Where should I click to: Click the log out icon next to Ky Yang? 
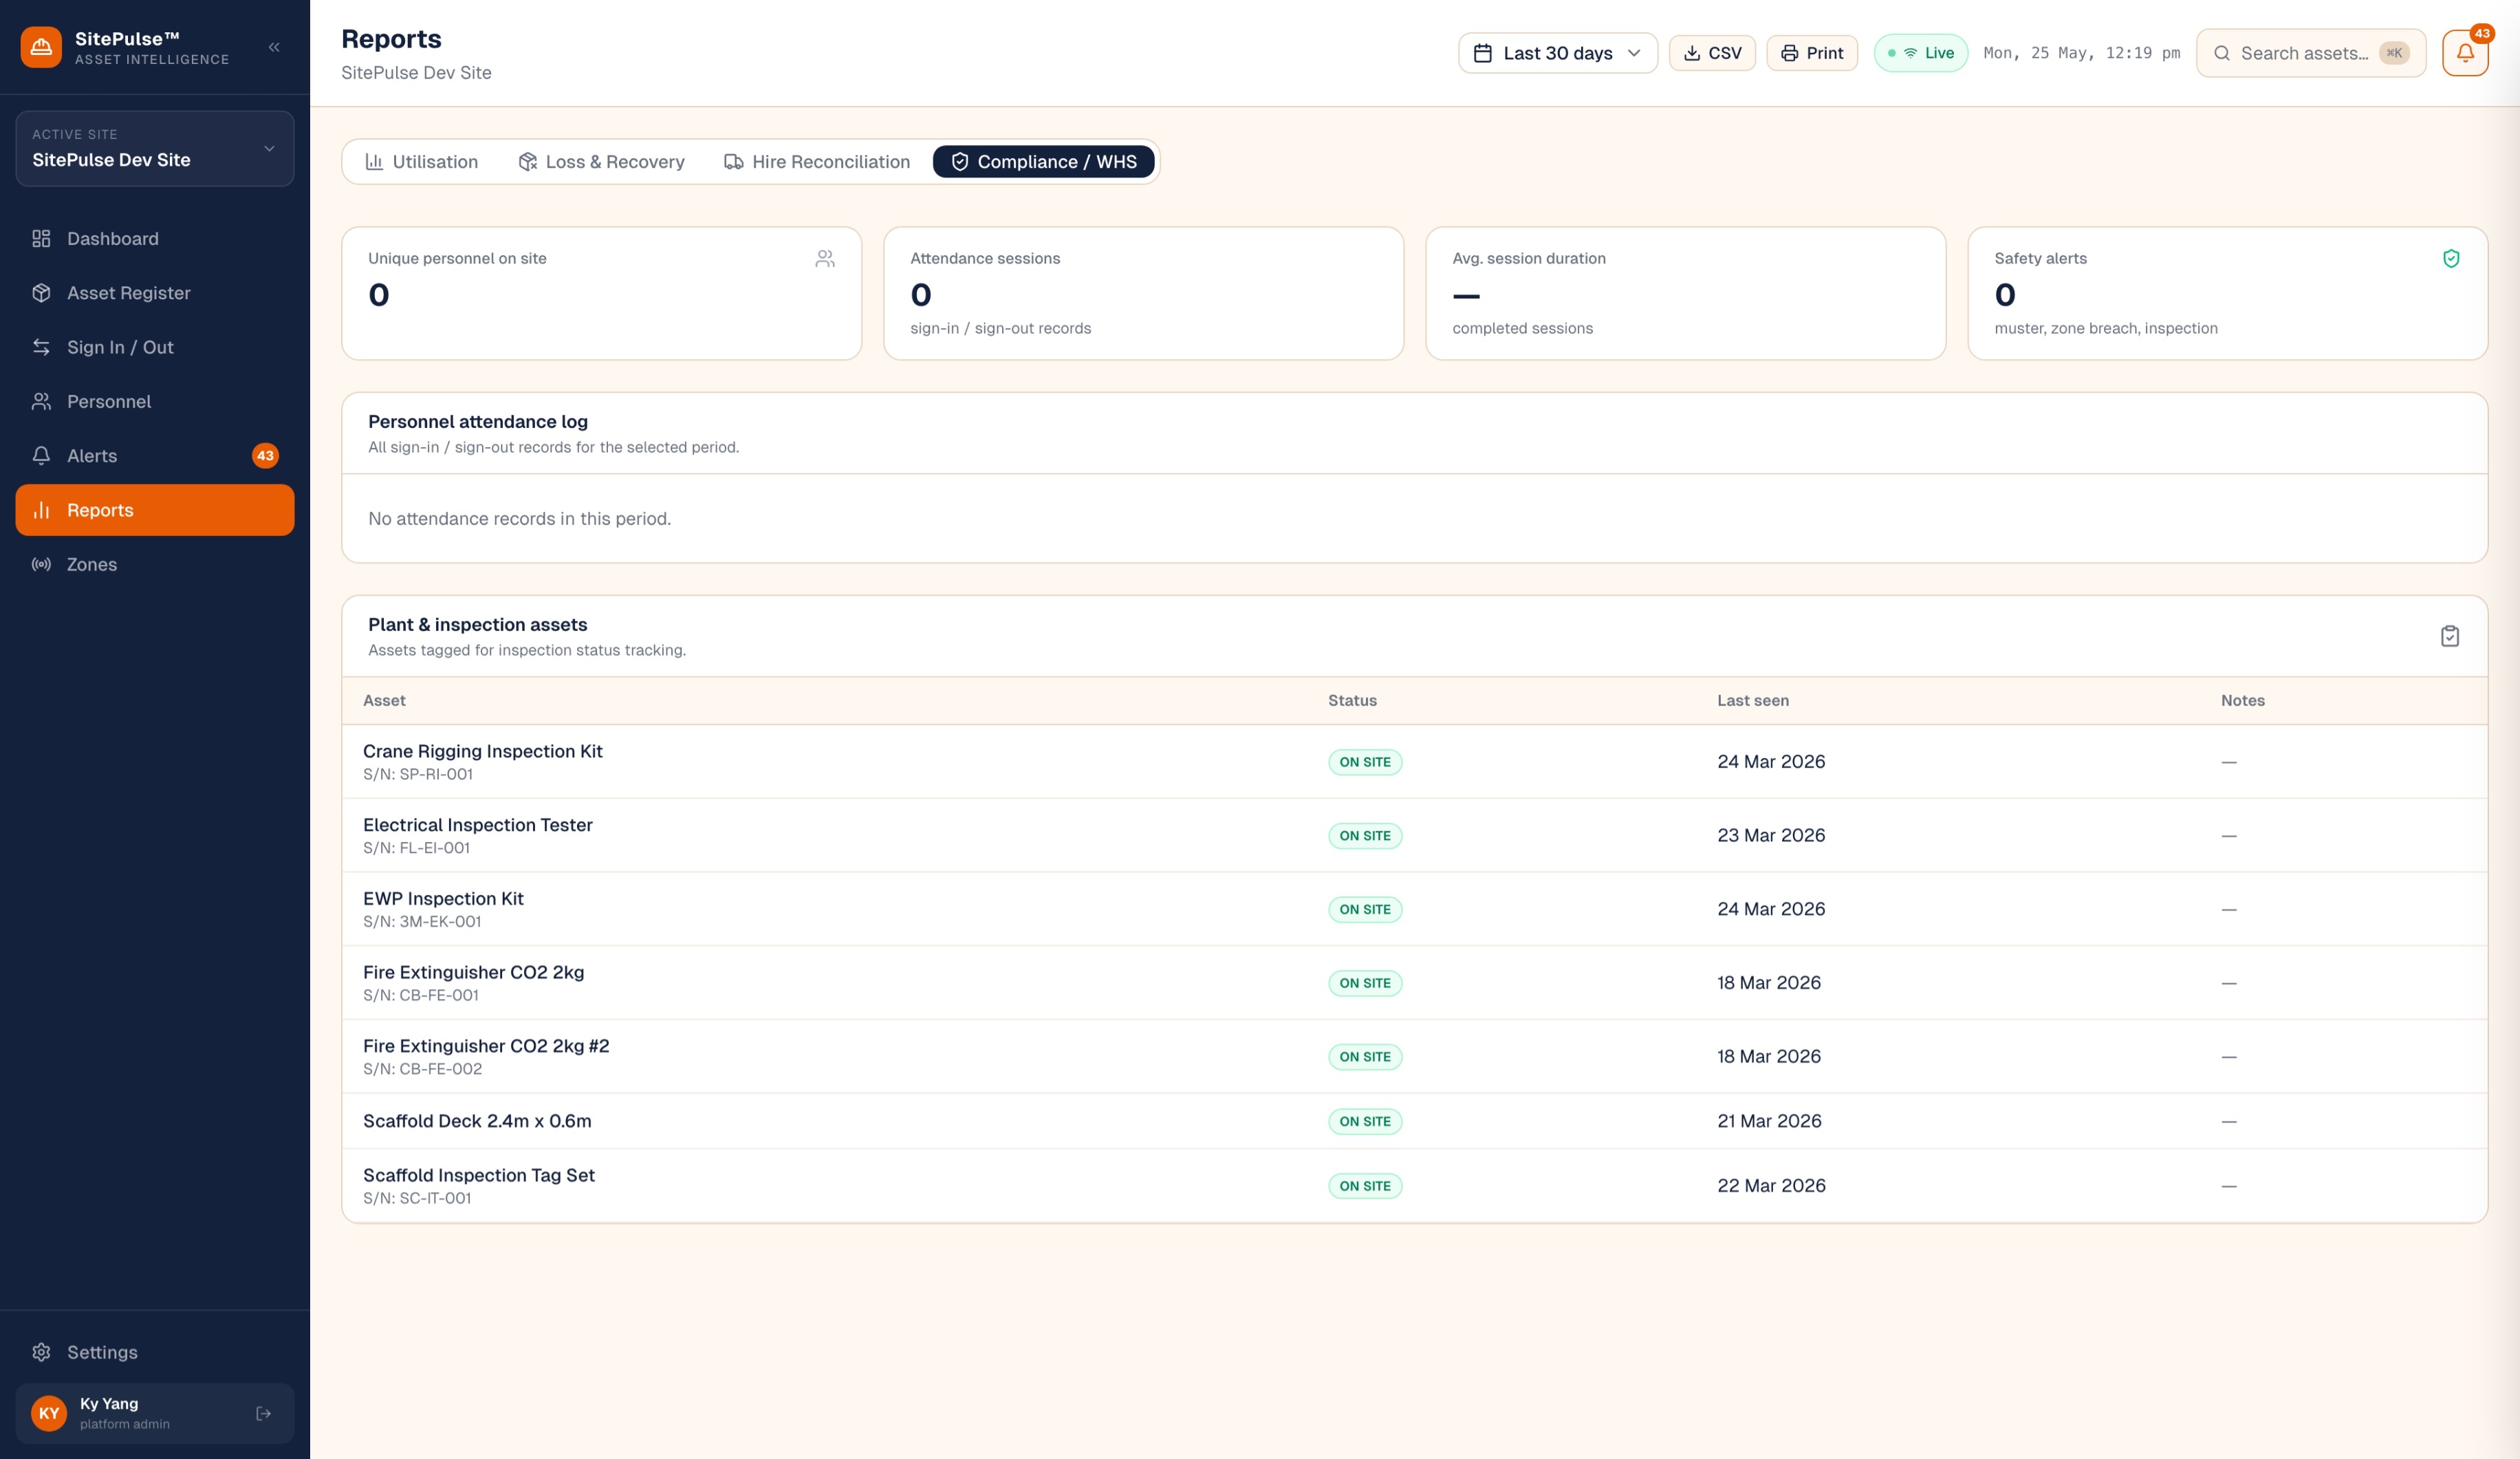pos(264,1413)
